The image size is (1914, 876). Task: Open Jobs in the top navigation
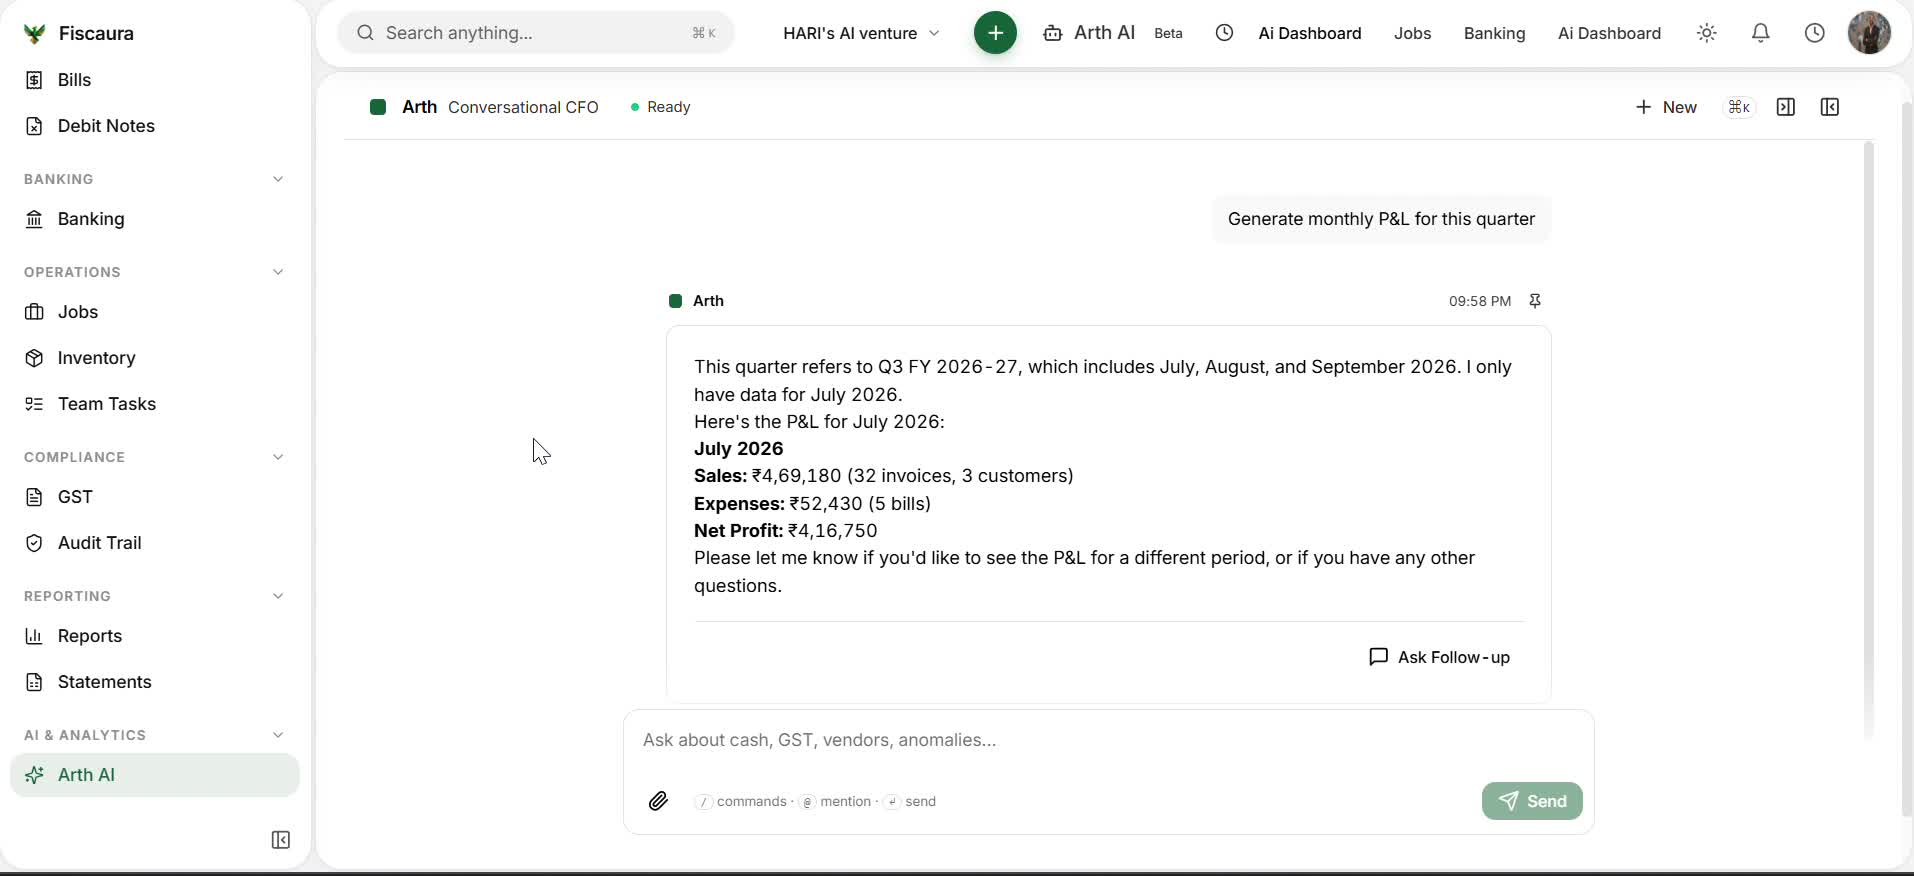point(1412,33)
